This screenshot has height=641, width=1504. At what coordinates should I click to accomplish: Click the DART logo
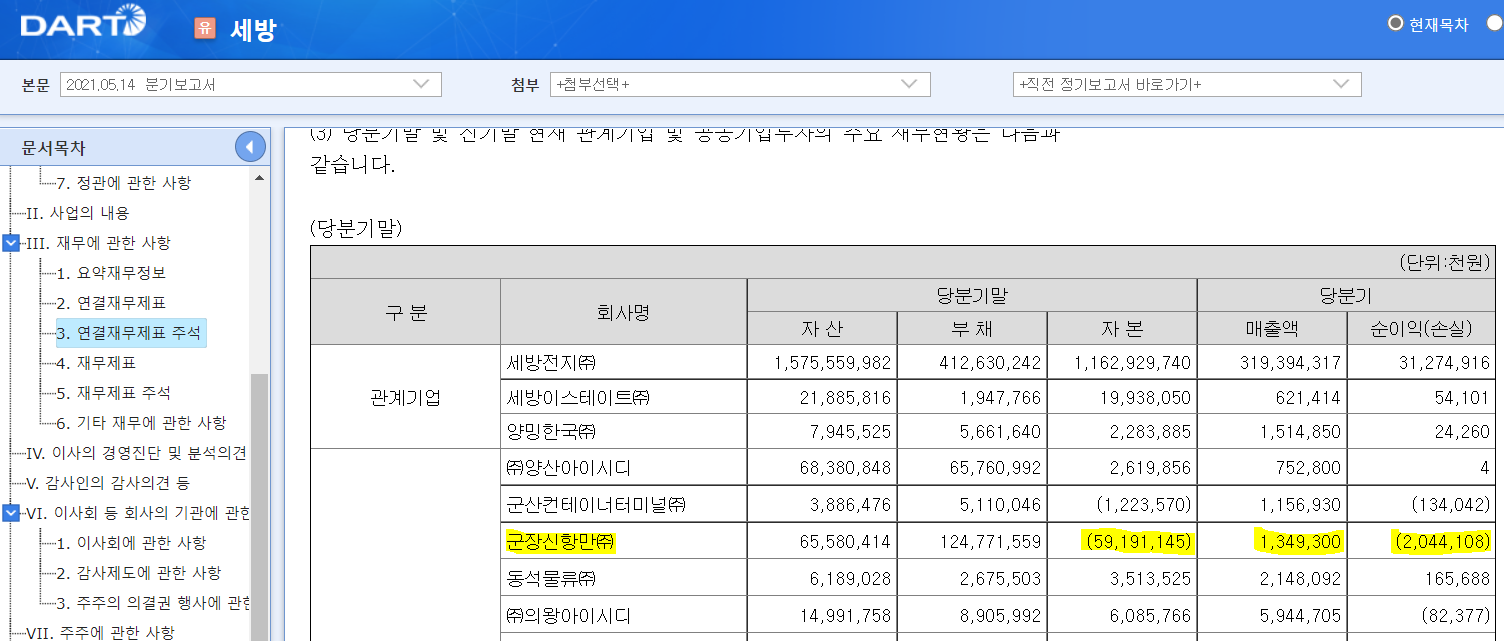click(83, 21)
